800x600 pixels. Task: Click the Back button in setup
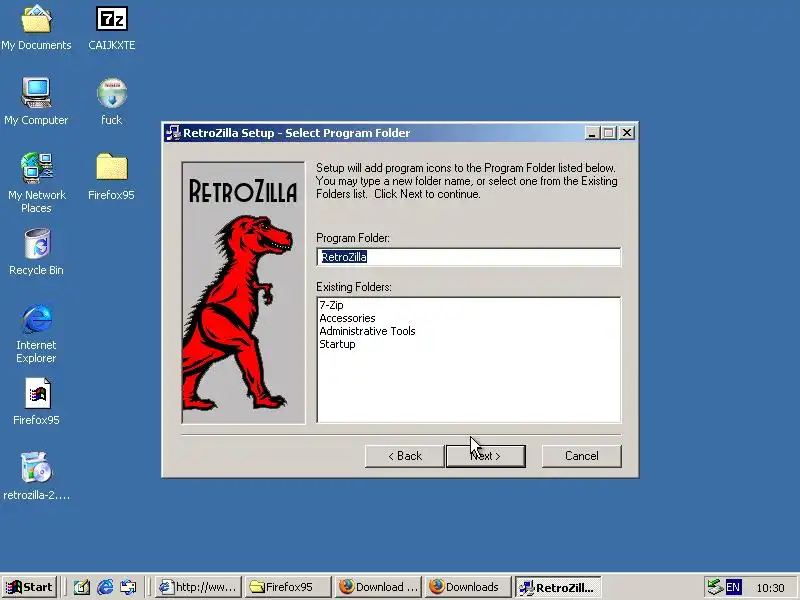[405, 456]
